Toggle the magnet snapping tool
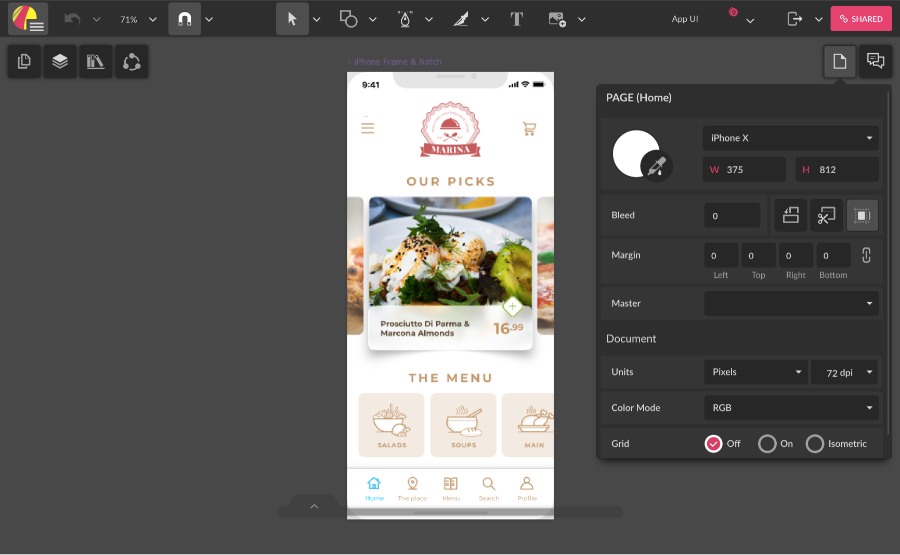 coord(184,19)
